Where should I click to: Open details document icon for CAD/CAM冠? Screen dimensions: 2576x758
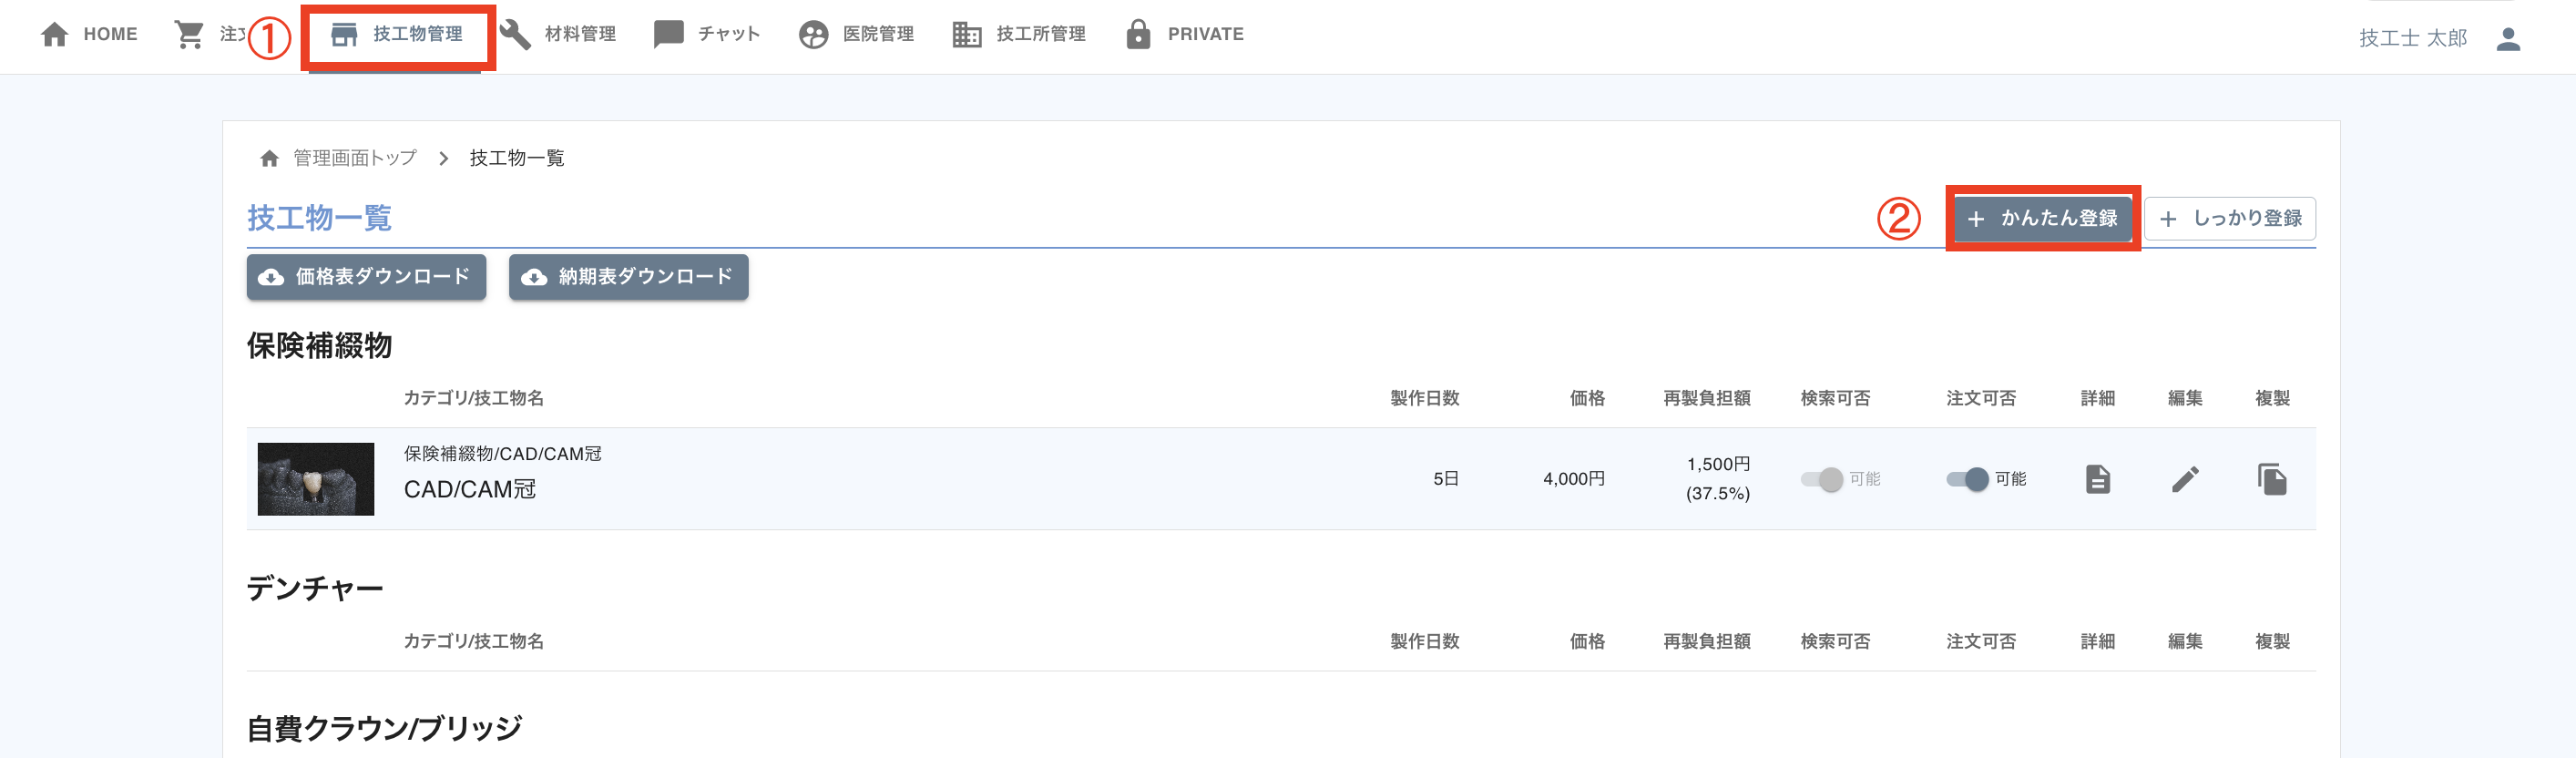point(2097,479)
